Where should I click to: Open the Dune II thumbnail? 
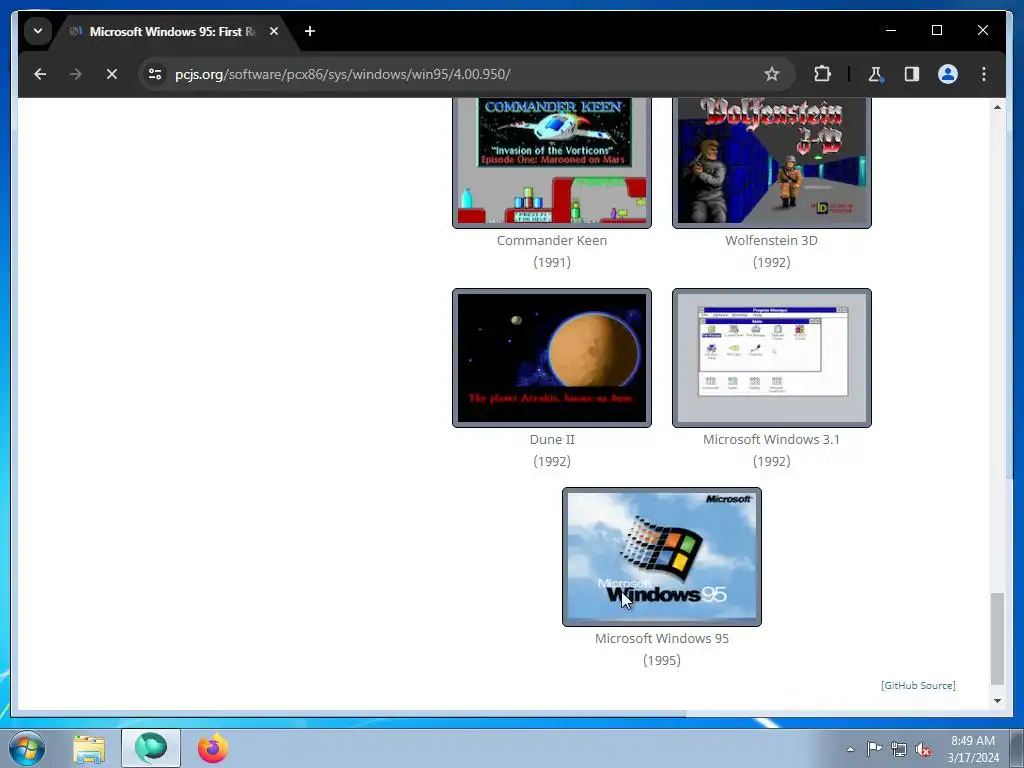point(552,358)
